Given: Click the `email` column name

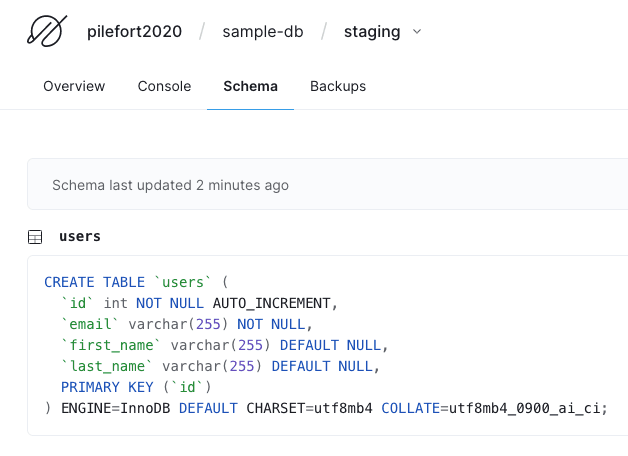Looking at the screenshot, I should (x=90, y=324).
